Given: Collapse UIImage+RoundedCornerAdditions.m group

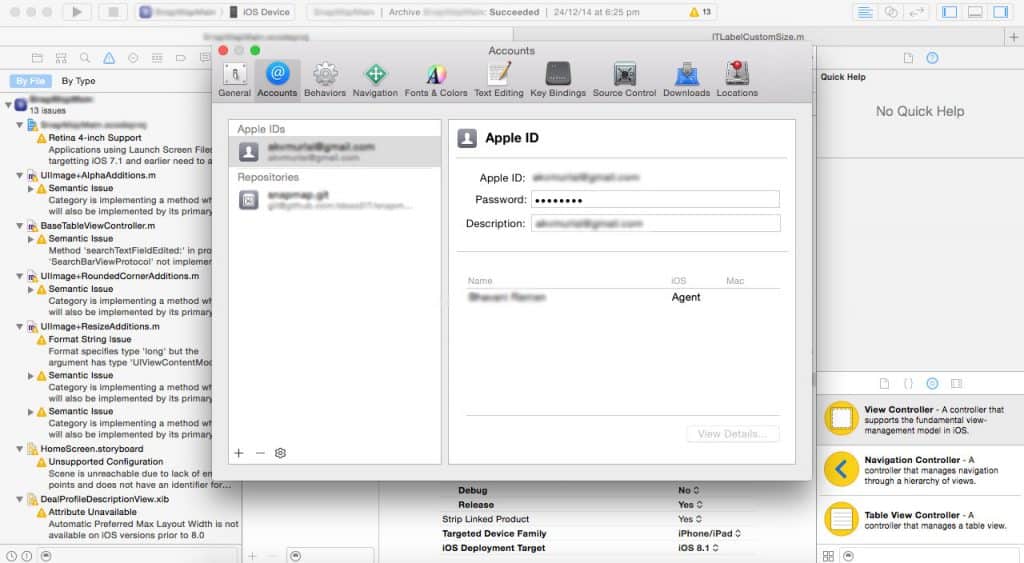Looking at the screenshot, I should pyautogui.click(x=20, y=276).
